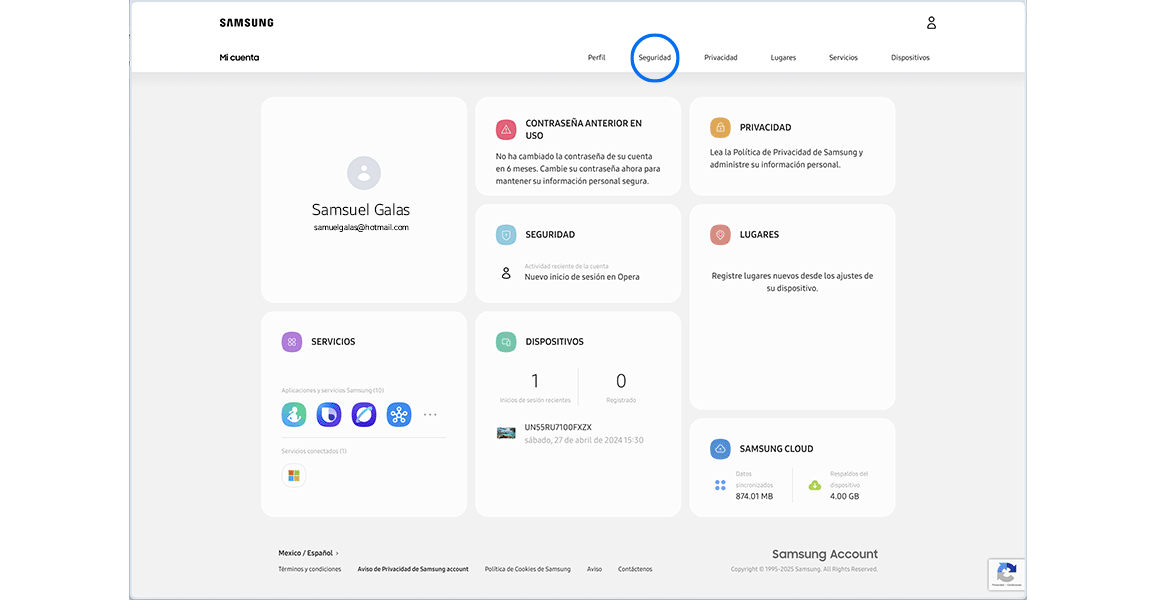1156x600 pixels.
Task: Open the Samsung Internet browser icon
Action: click(364, 414)
